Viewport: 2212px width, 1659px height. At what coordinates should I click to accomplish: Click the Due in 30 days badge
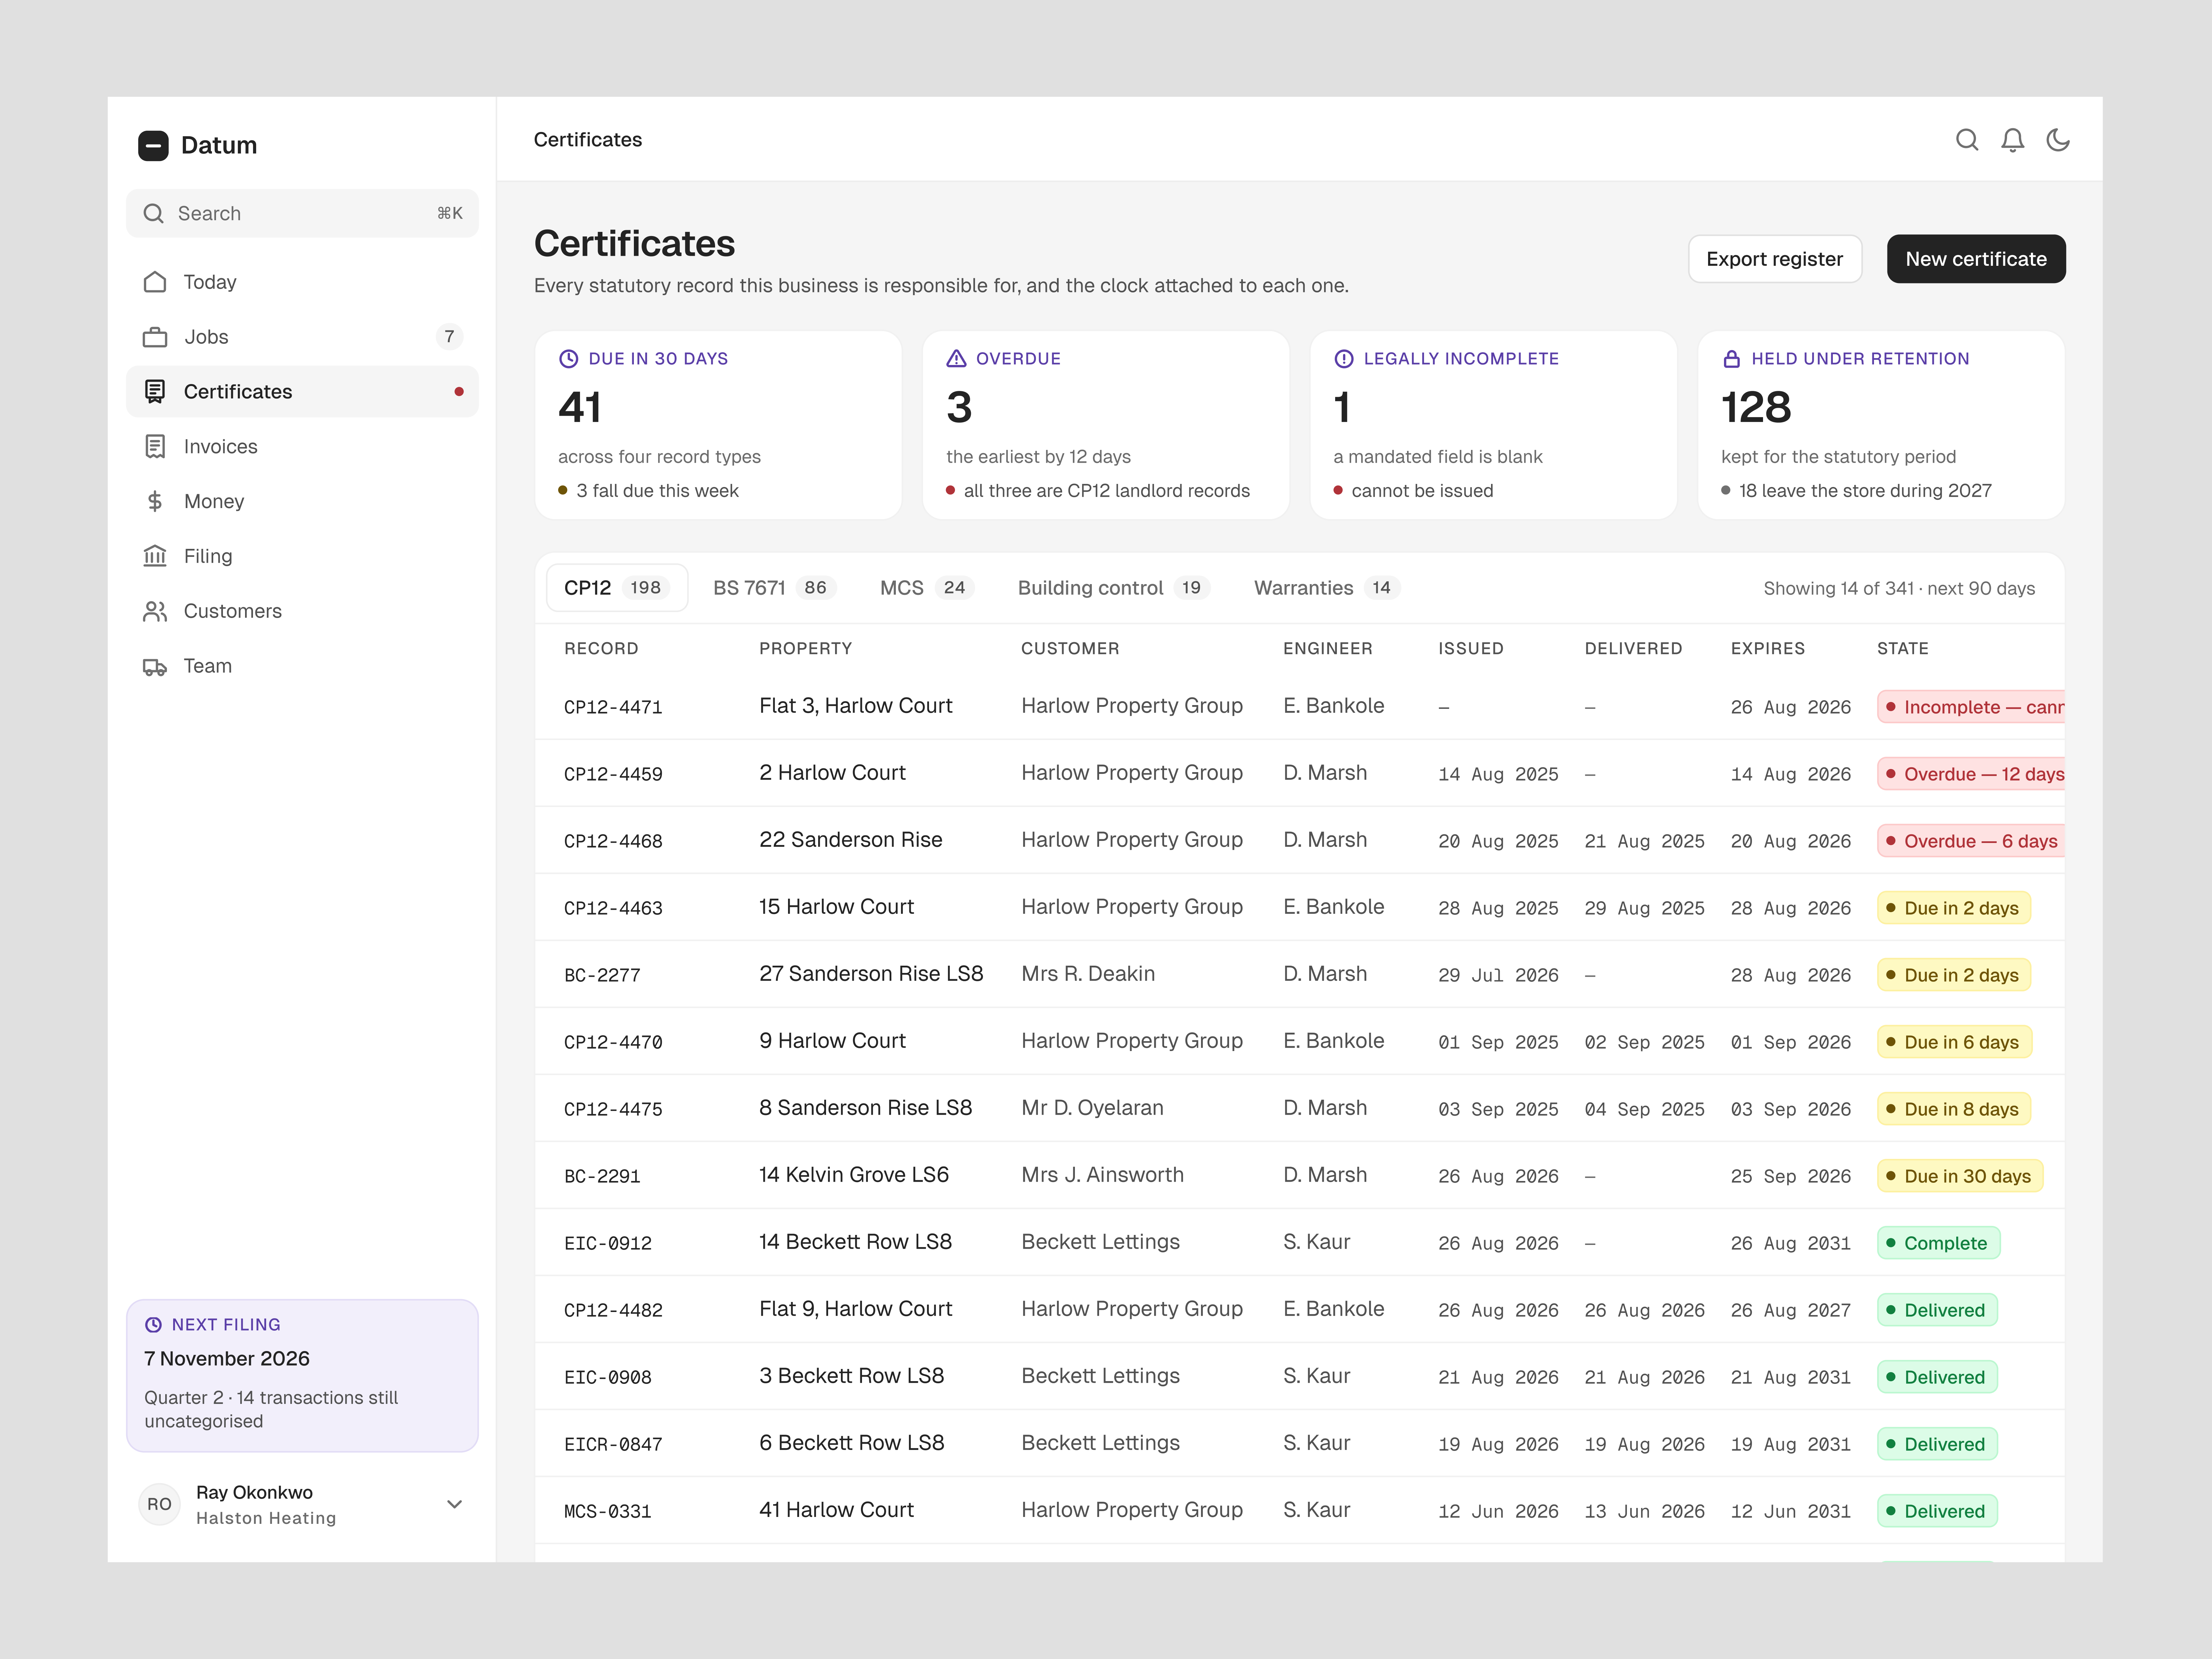1960,1176
